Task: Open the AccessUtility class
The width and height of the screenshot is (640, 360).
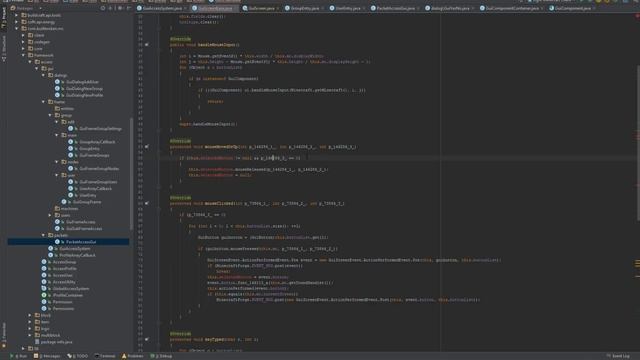Action: pyautogui.click(x=64, y=282)
